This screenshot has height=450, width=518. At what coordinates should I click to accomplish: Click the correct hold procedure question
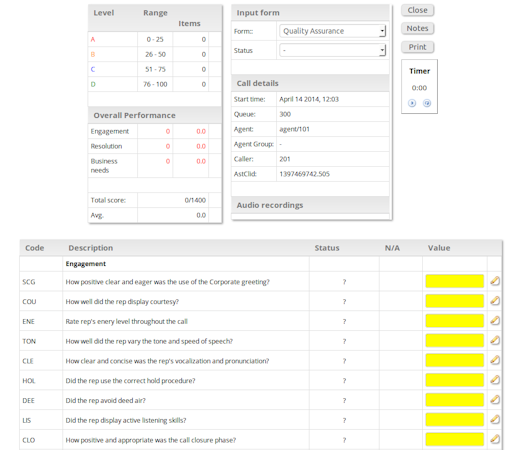click(x=130, y=381)
